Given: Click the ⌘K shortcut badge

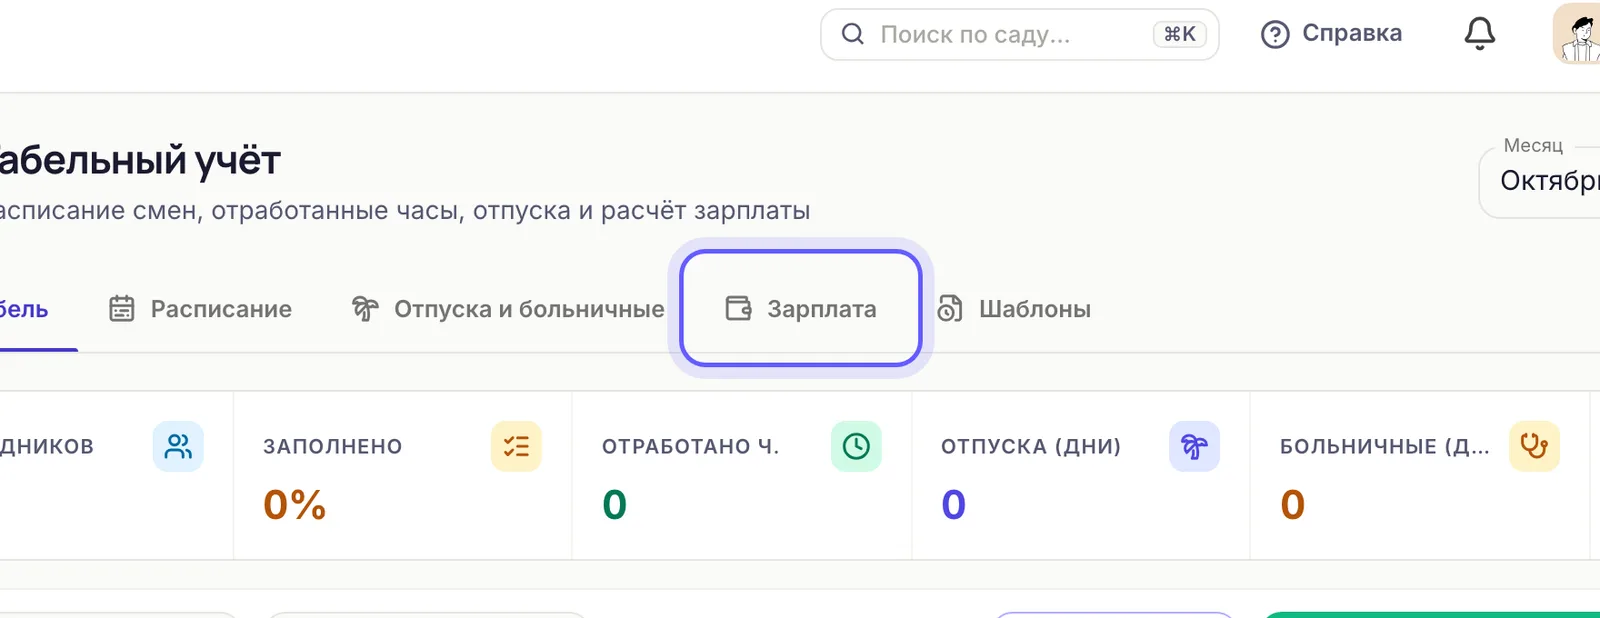Looking at the screenshot, I should (1180, 34).
